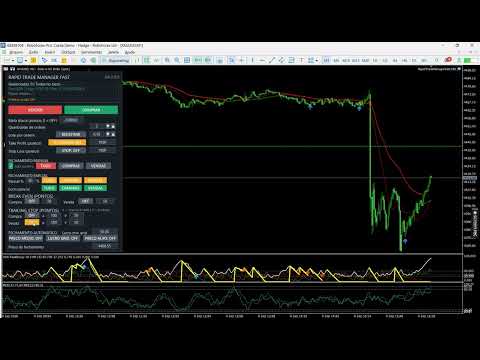The height and width of the screenshot is (360, 480).
Task: Expand the profiles dropdown arrow
Action: coord(26,61)
